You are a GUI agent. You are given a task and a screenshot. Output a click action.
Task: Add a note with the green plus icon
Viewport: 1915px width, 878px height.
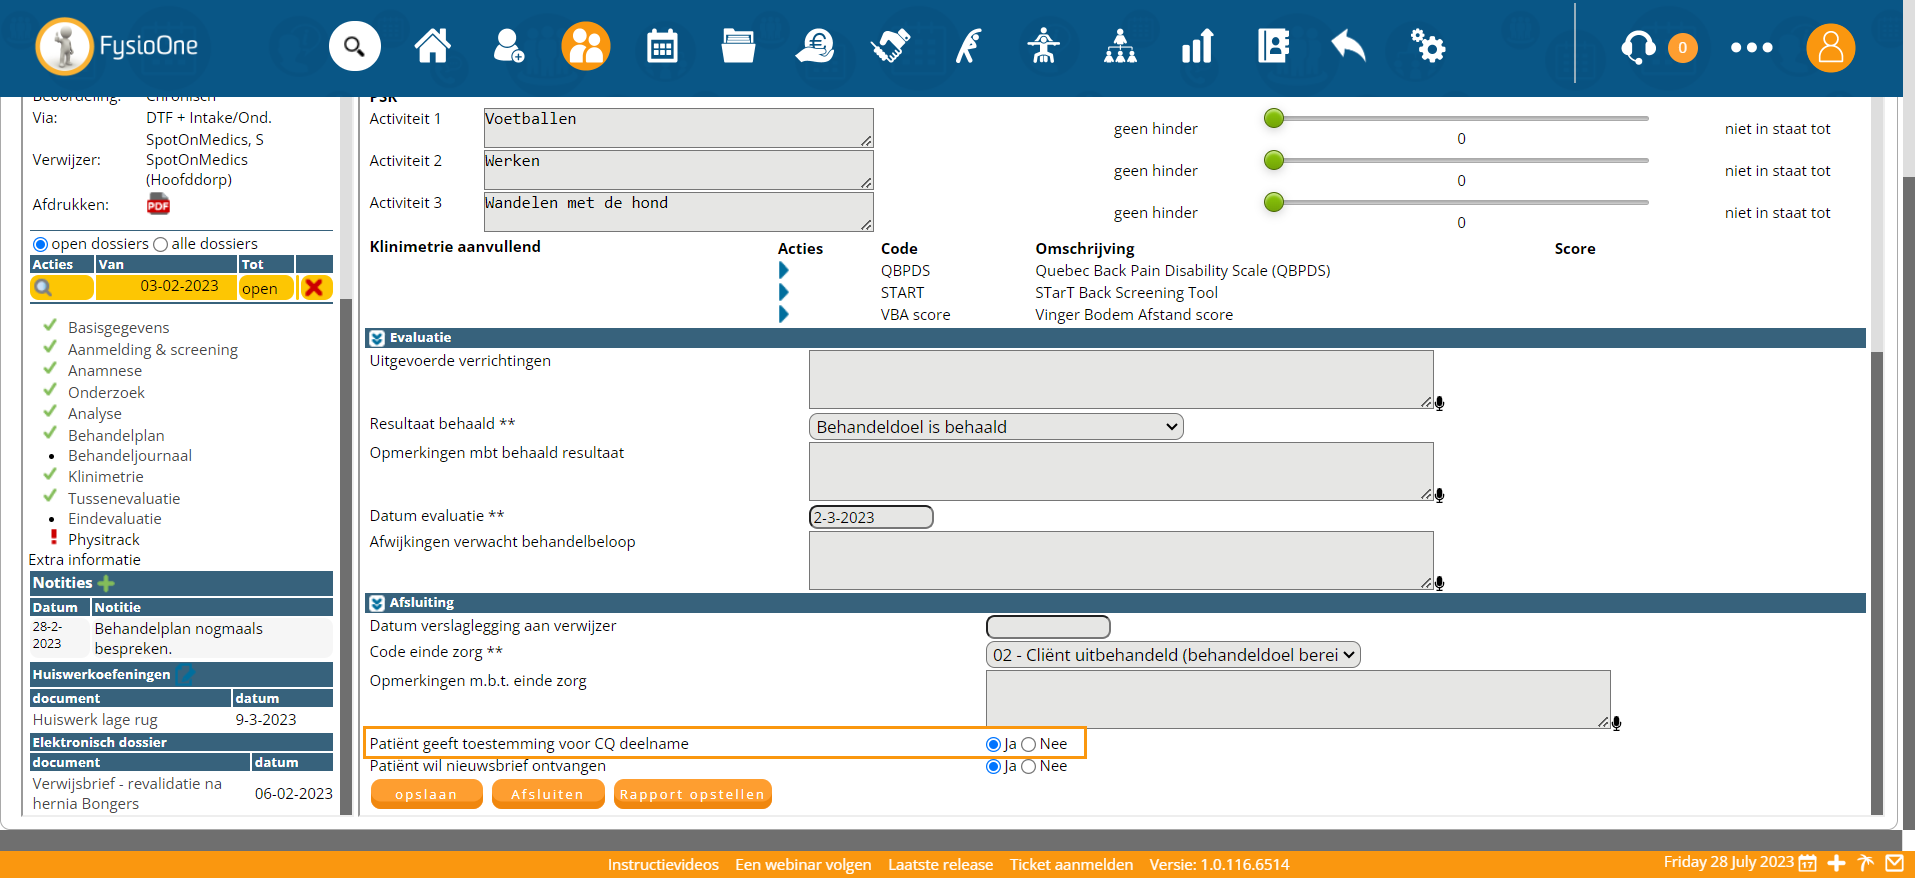(x=106, y=583)
